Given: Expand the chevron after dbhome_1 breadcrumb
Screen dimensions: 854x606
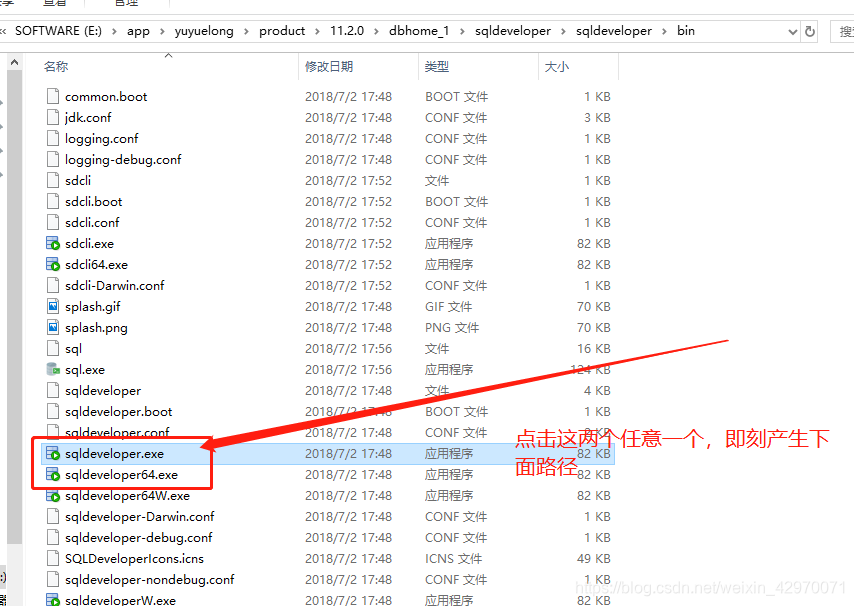Looking at the screenshot, I should click(462, 32).
